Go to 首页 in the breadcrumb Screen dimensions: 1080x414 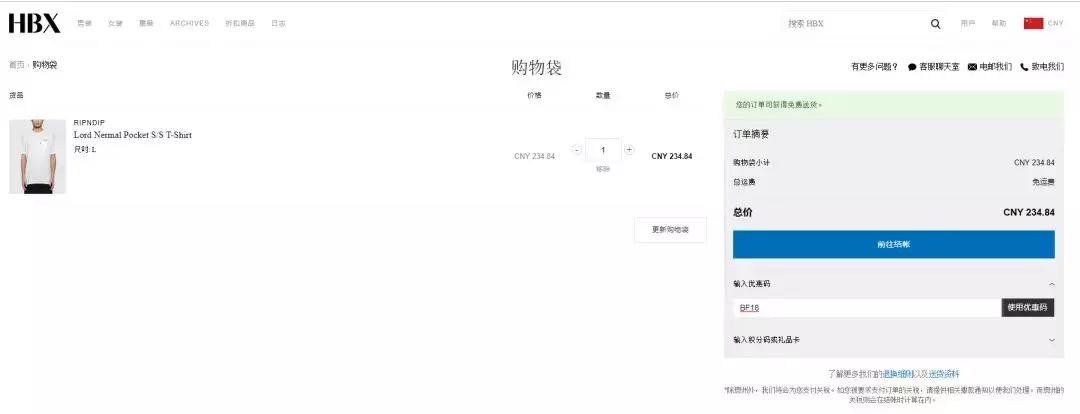pos(16,65)
